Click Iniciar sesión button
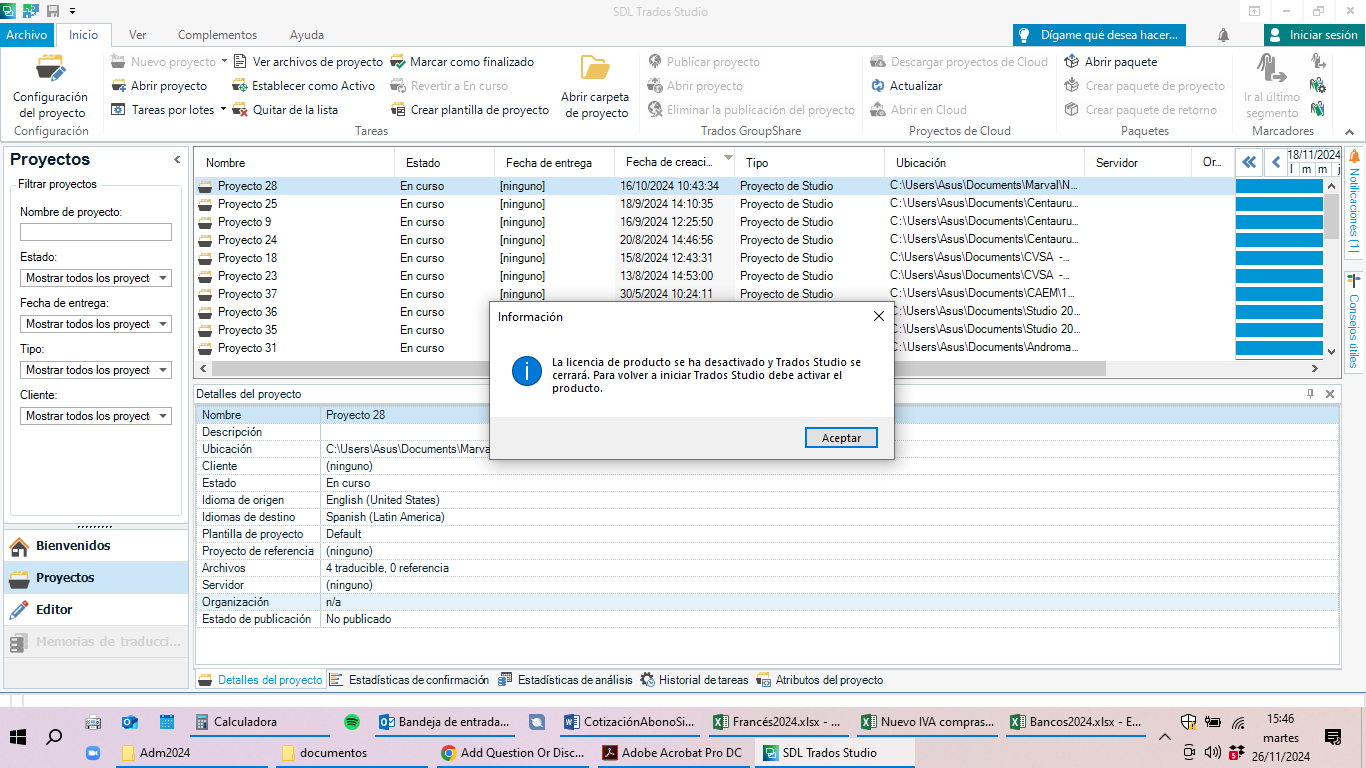The image size is (1366, 768). tap(1312, 35)
